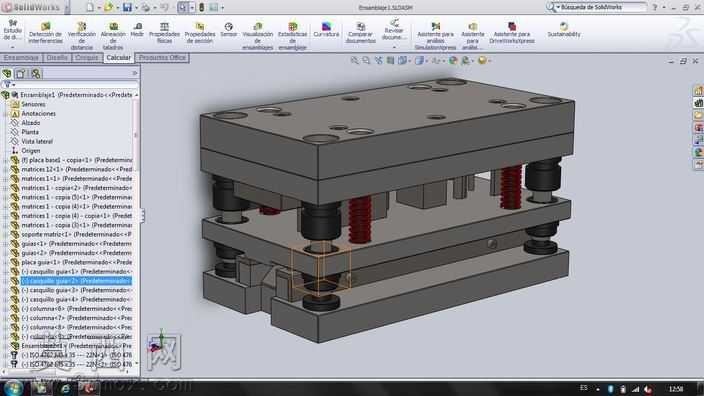Image resolution: width=704 pixels, height=396 pixels.
Task: Select Vista lateral plane in the tree
Action: pyautogui.click(x=37, y=141)
